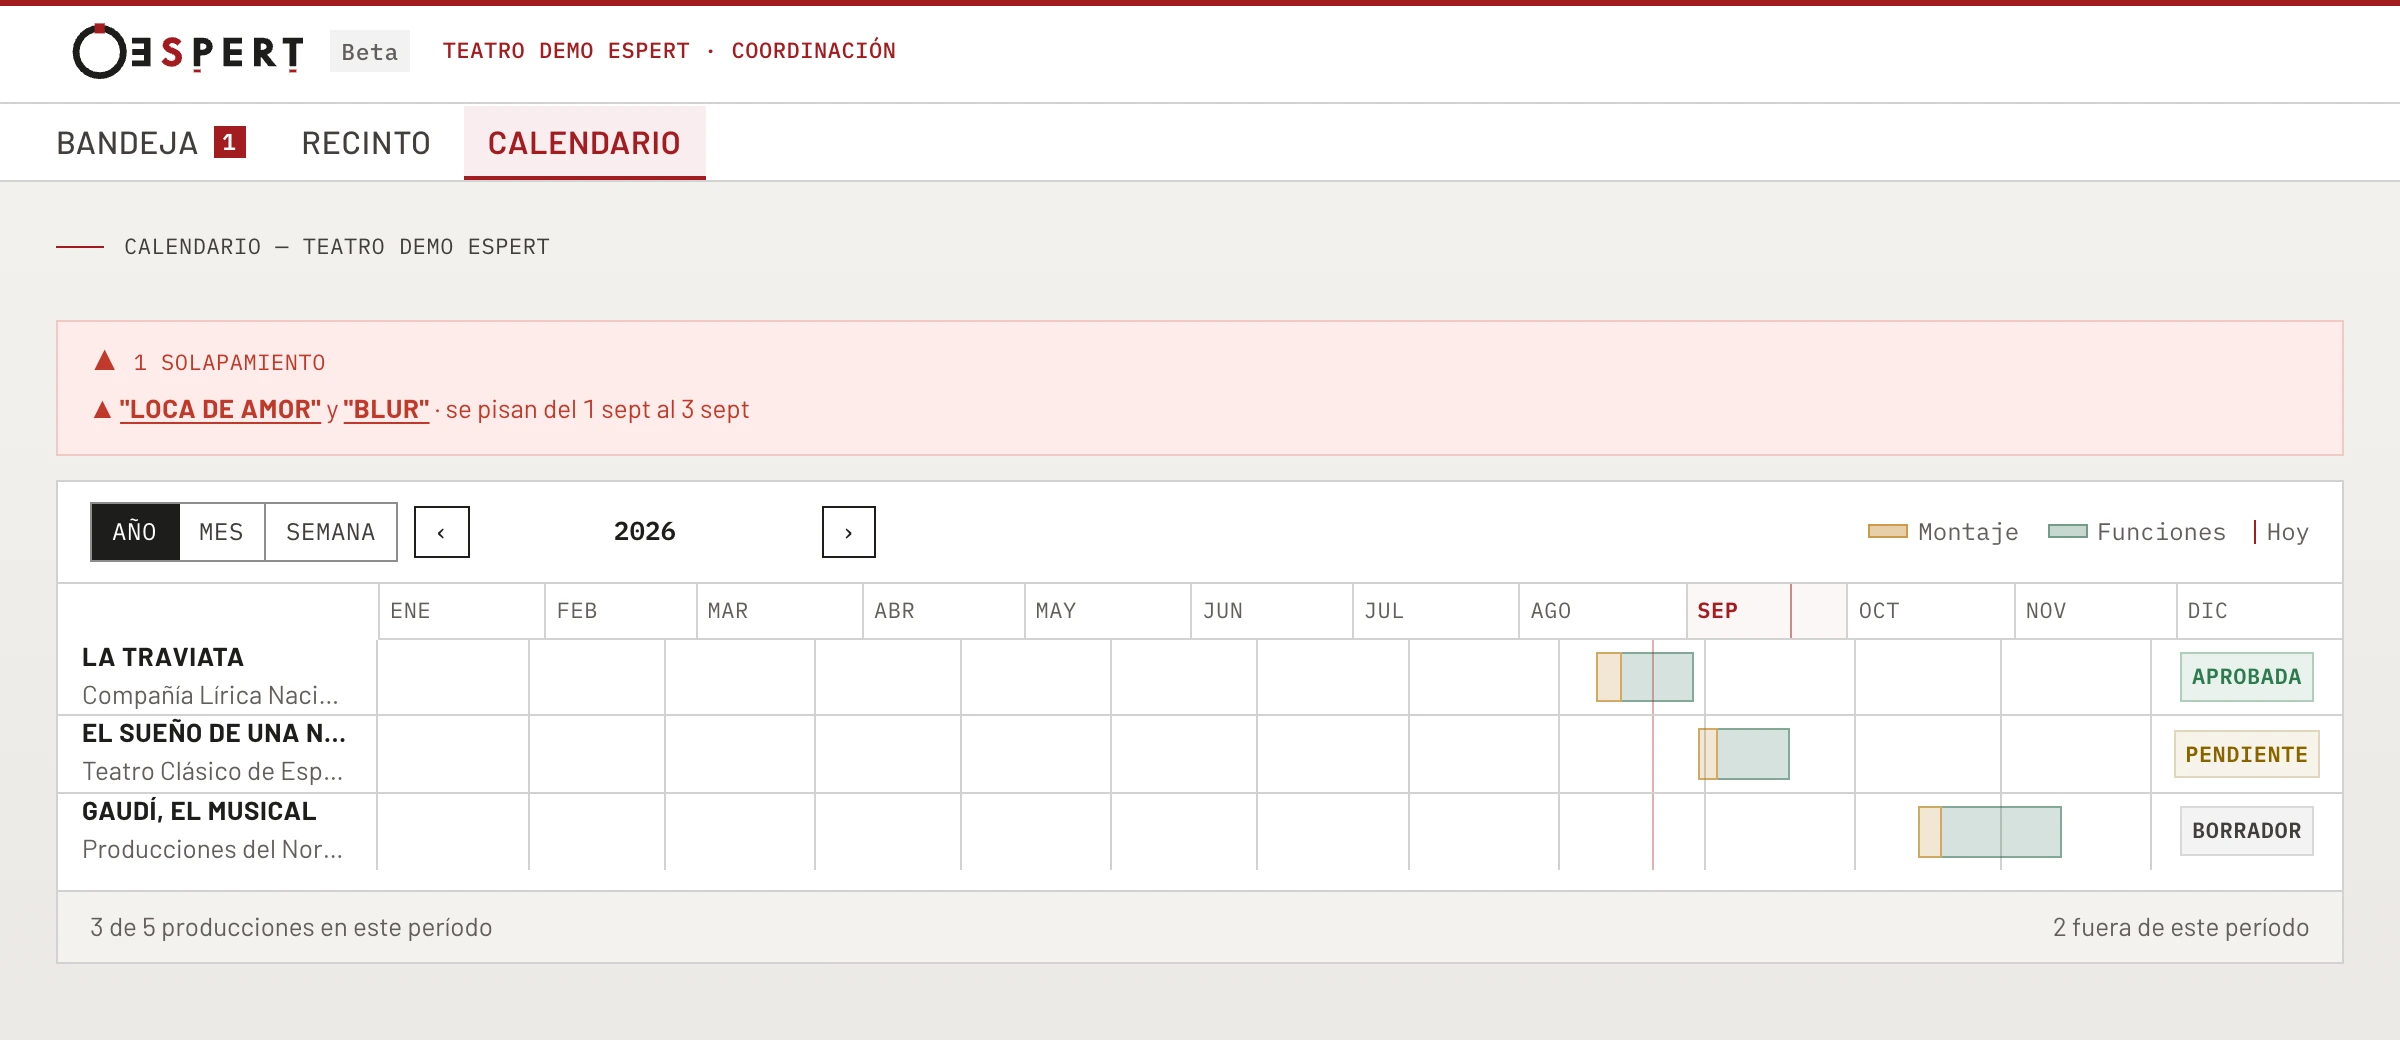Click the overlap warning triangle icon
2400x1040 pixels.
coord(105,360)
